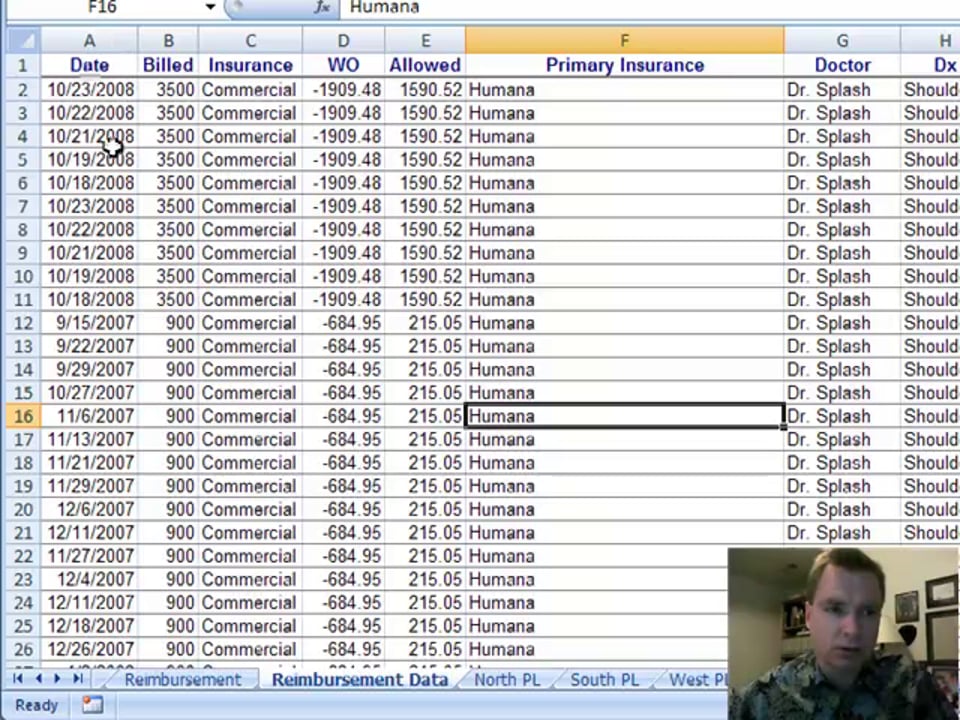Screen dimensions: 960x720
Task: Click previous sheet tab navigation arrow
Action: click(x=38, y=678)
